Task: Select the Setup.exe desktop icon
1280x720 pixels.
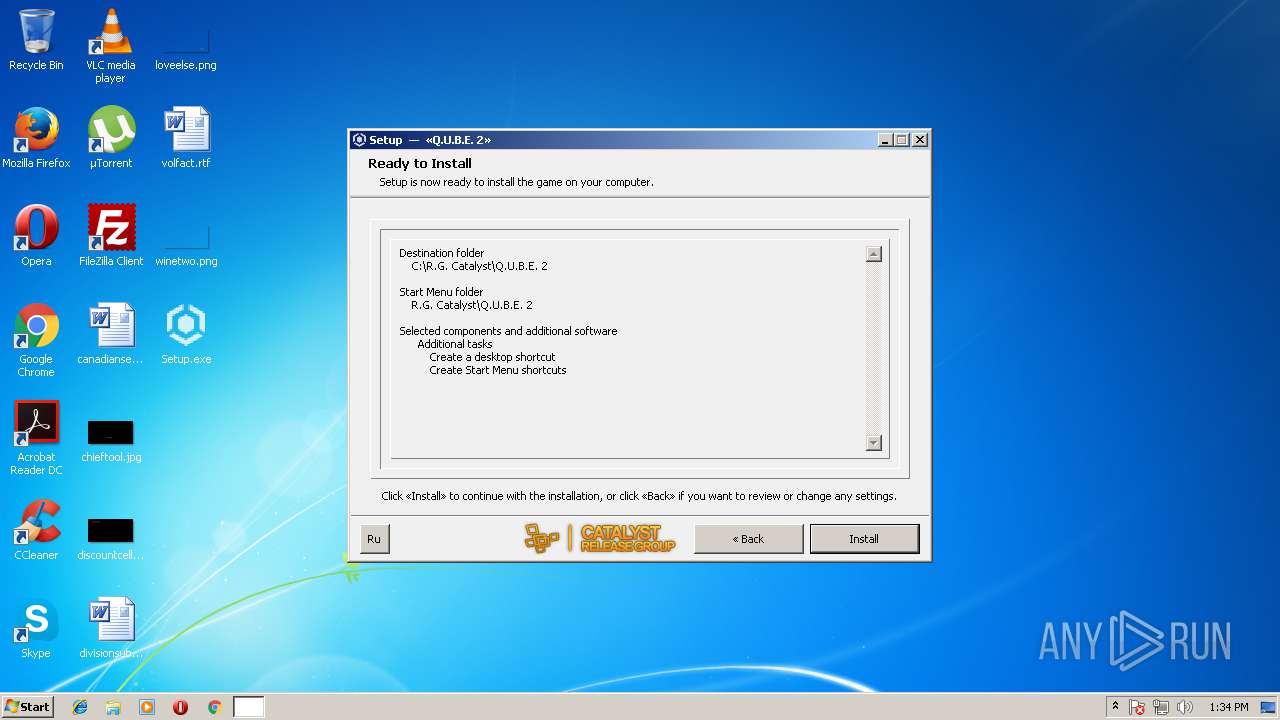Action: pos(186,334)
